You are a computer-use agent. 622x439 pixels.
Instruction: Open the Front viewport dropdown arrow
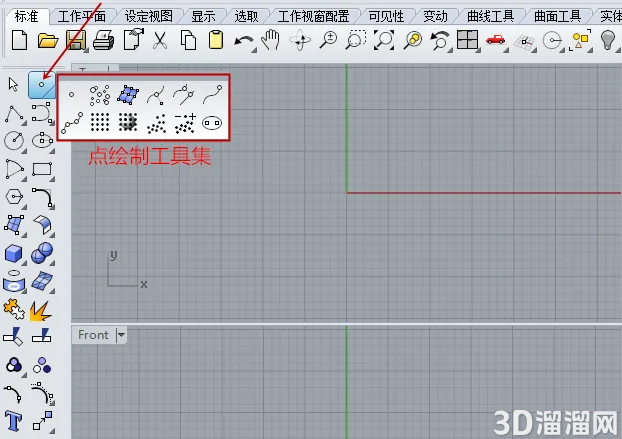tap(121, 335)
